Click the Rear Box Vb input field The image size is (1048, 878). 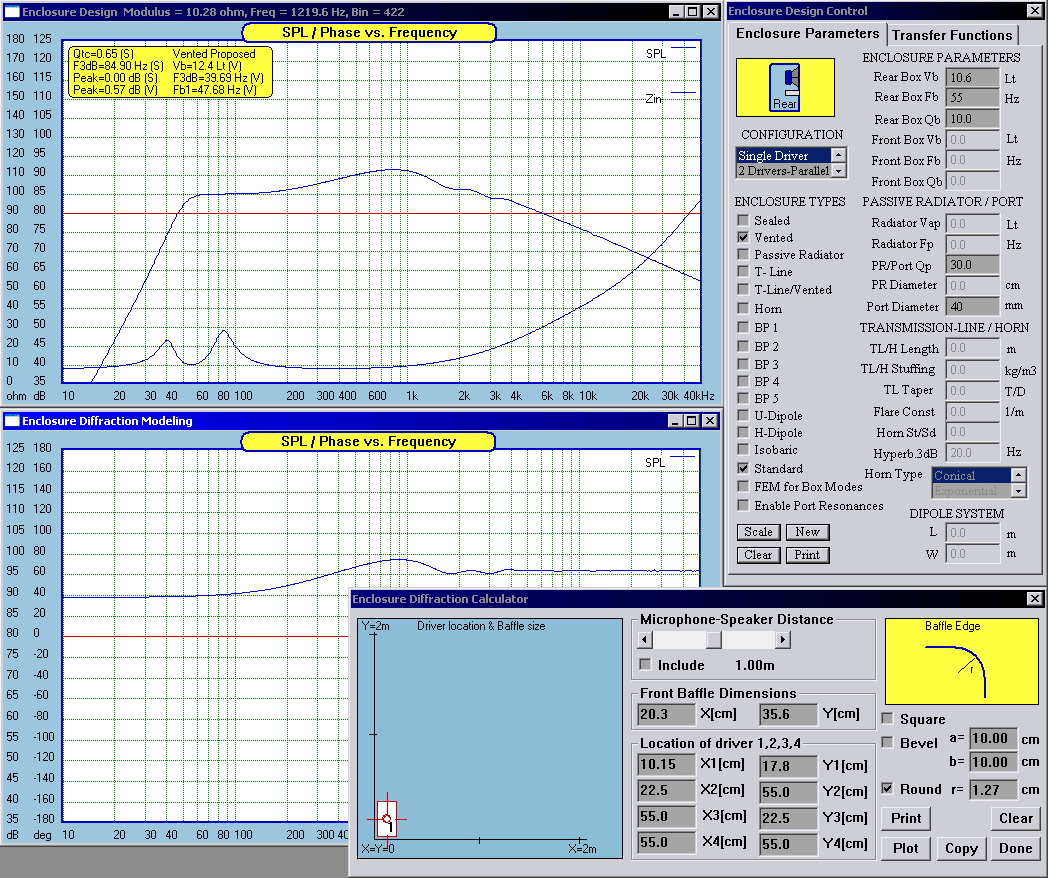coord(972,77)
